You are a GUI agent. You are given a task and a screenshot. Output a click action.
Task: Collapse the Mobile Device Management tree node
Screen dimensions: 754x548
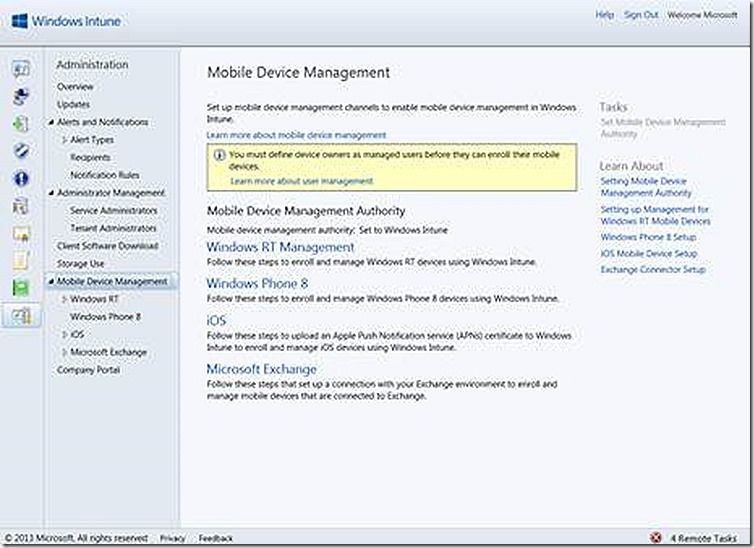[51, 282]
